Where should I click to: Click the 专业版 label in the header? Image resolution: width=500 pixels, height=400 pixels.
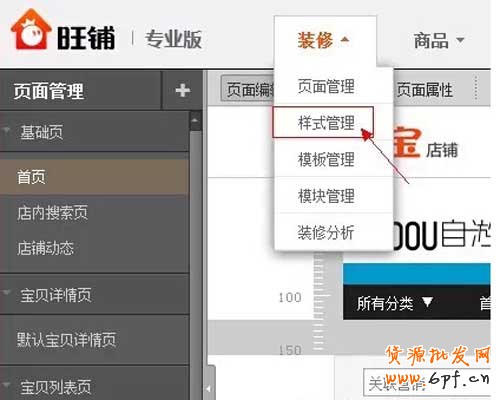point(173,39)
